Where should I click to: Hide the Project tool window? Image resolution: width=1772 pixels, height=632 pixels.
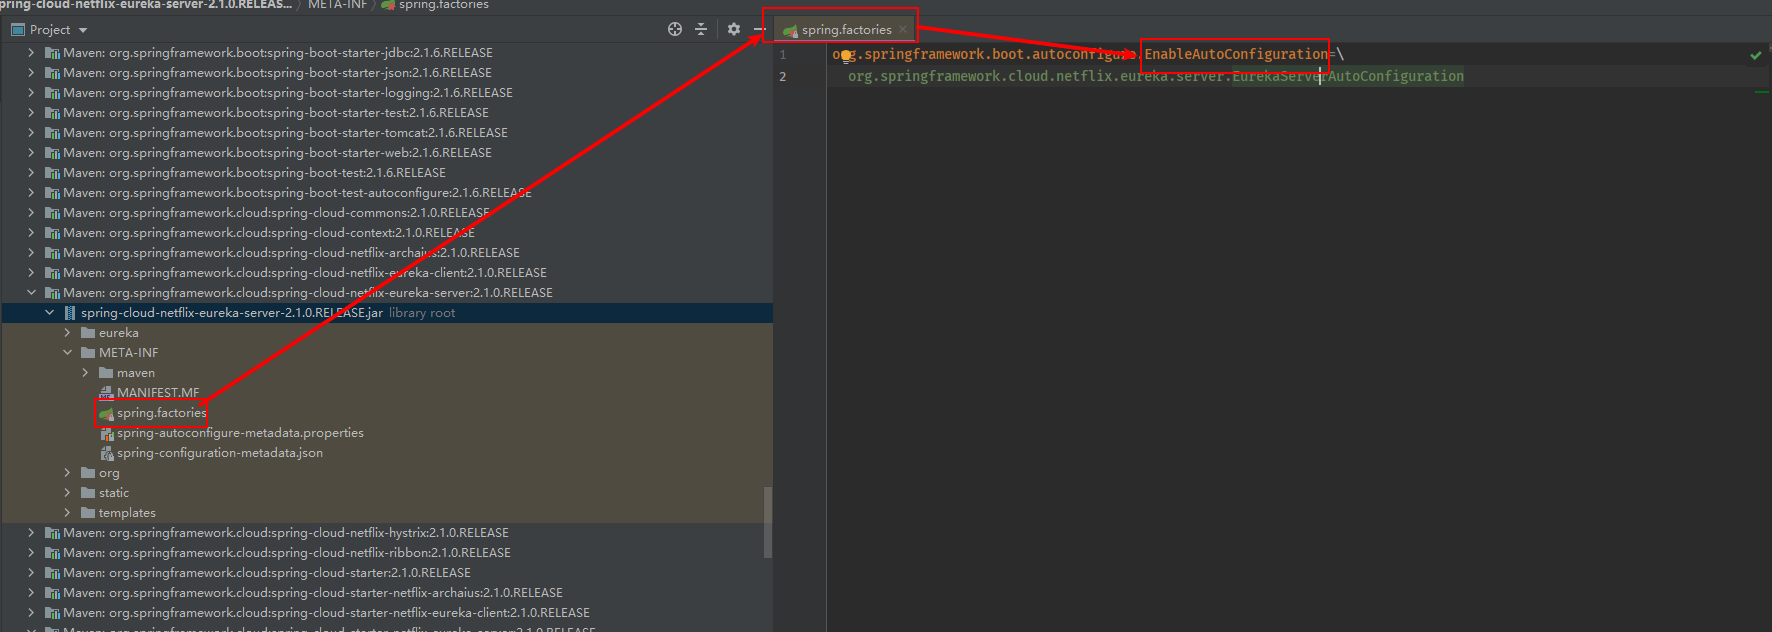758,29
